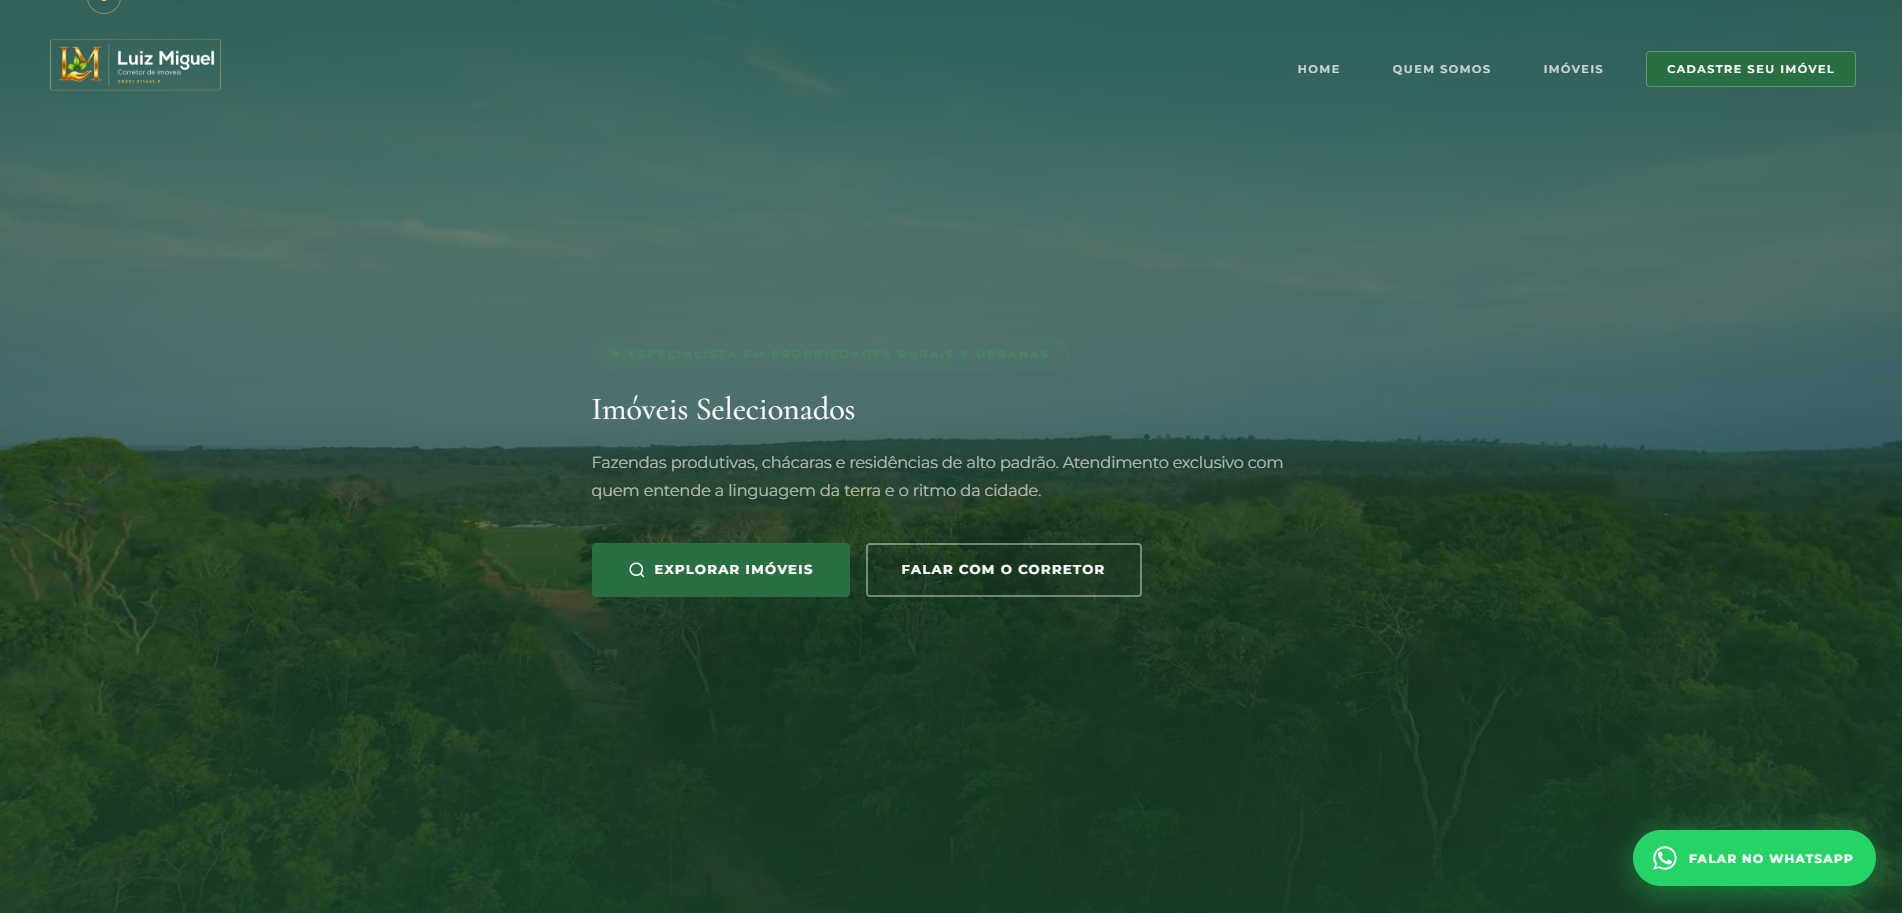Image resolution: width=1902 pixels, height=913 pixels.
Task: Go to Quem Somos page
Action: 1441,69
